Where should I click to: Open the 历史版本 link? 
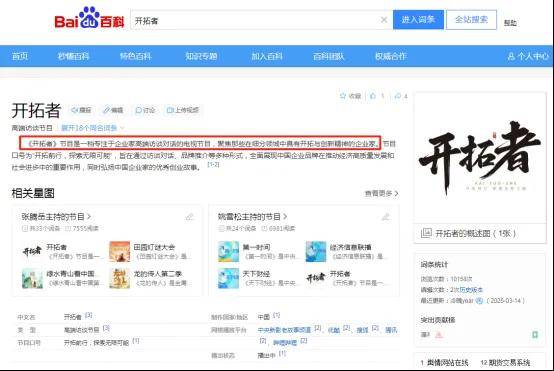tap(471, 290)
